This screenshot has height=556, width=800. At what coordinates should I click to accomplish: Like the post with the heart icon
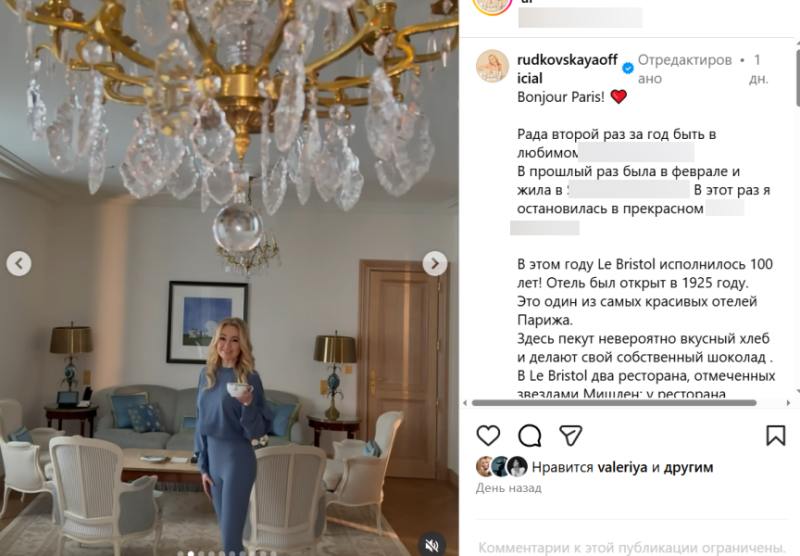(x=488, y=436)
